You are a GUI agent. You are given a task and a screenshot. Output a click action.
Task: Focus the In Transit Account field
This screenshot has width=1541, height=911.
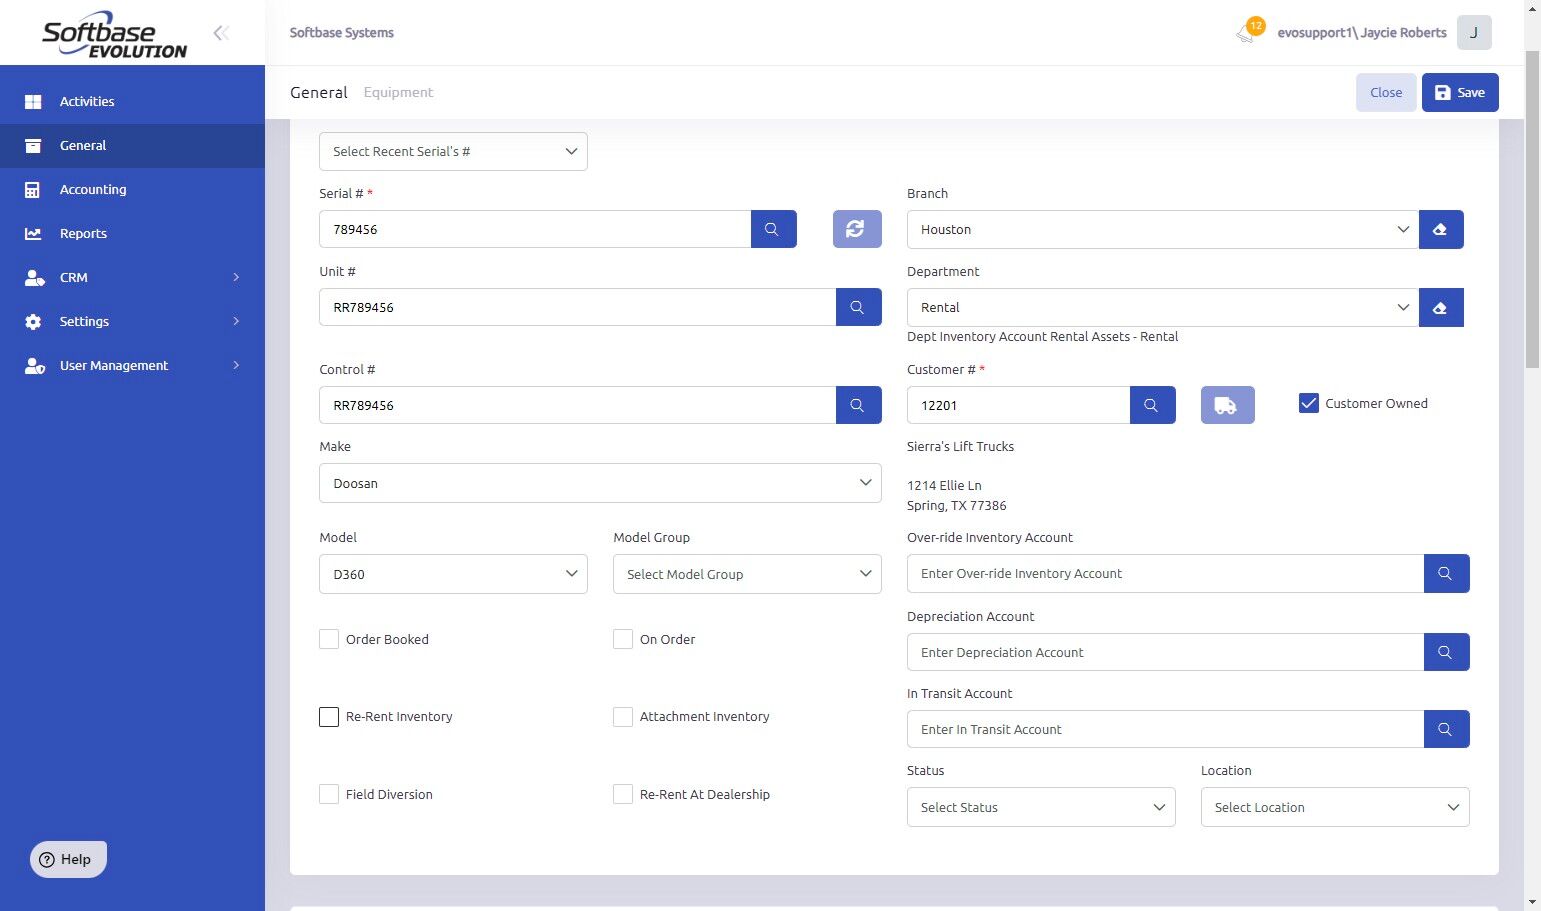1165,729
